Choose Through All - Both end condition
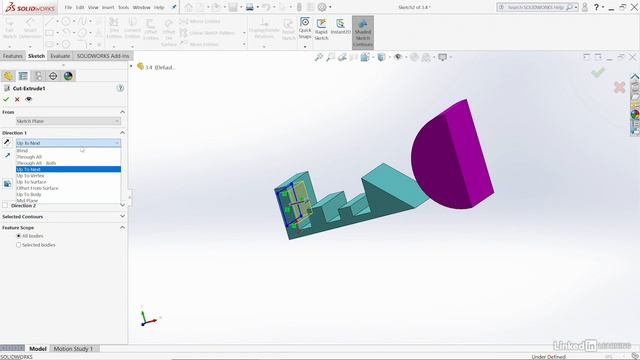Image resolution: width=640 pixels, height=360 pixels. coord(68,163)
